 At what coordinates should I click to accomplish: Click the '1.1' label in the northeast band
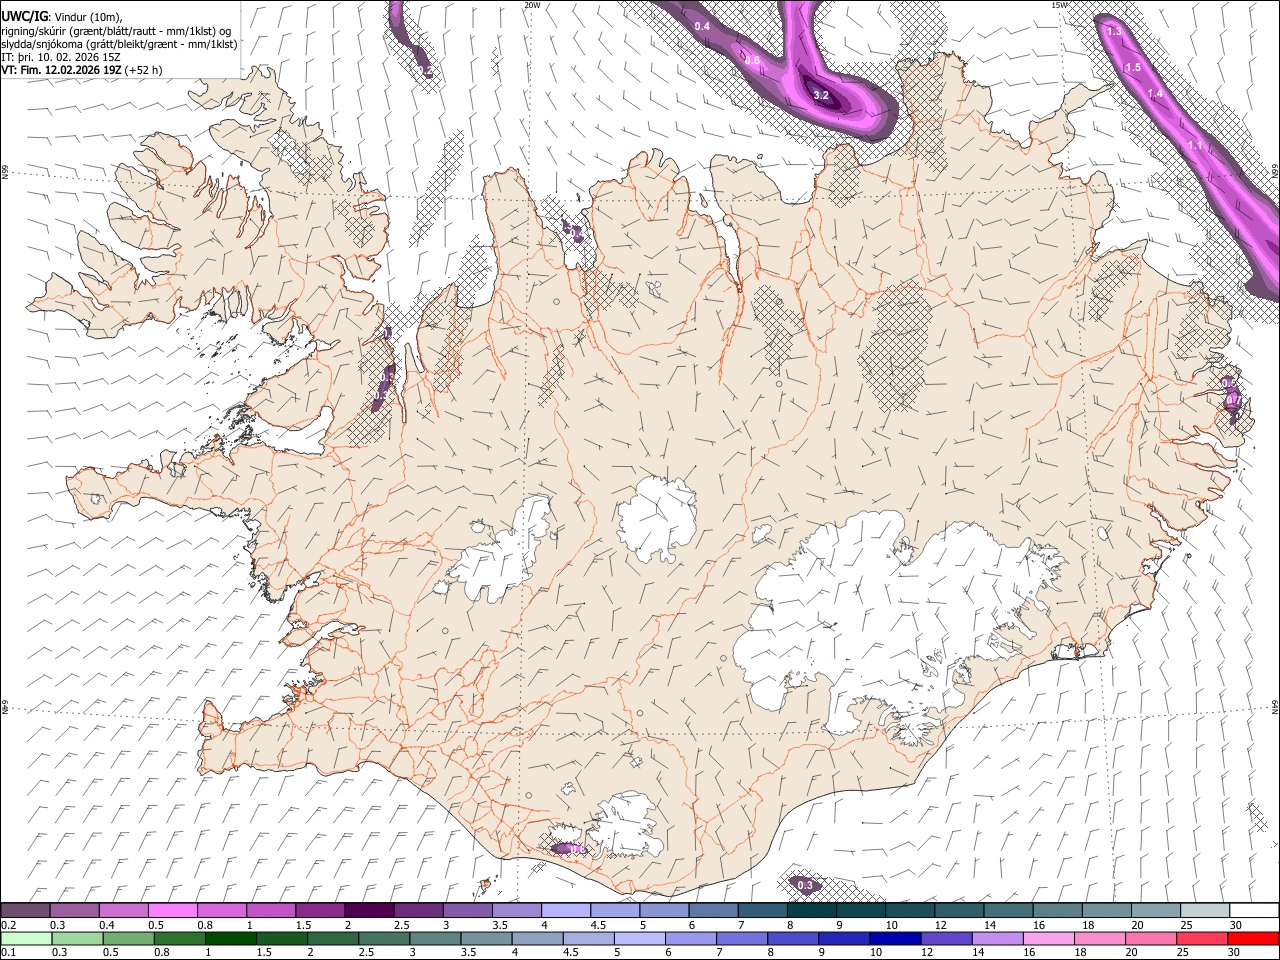1195,146
